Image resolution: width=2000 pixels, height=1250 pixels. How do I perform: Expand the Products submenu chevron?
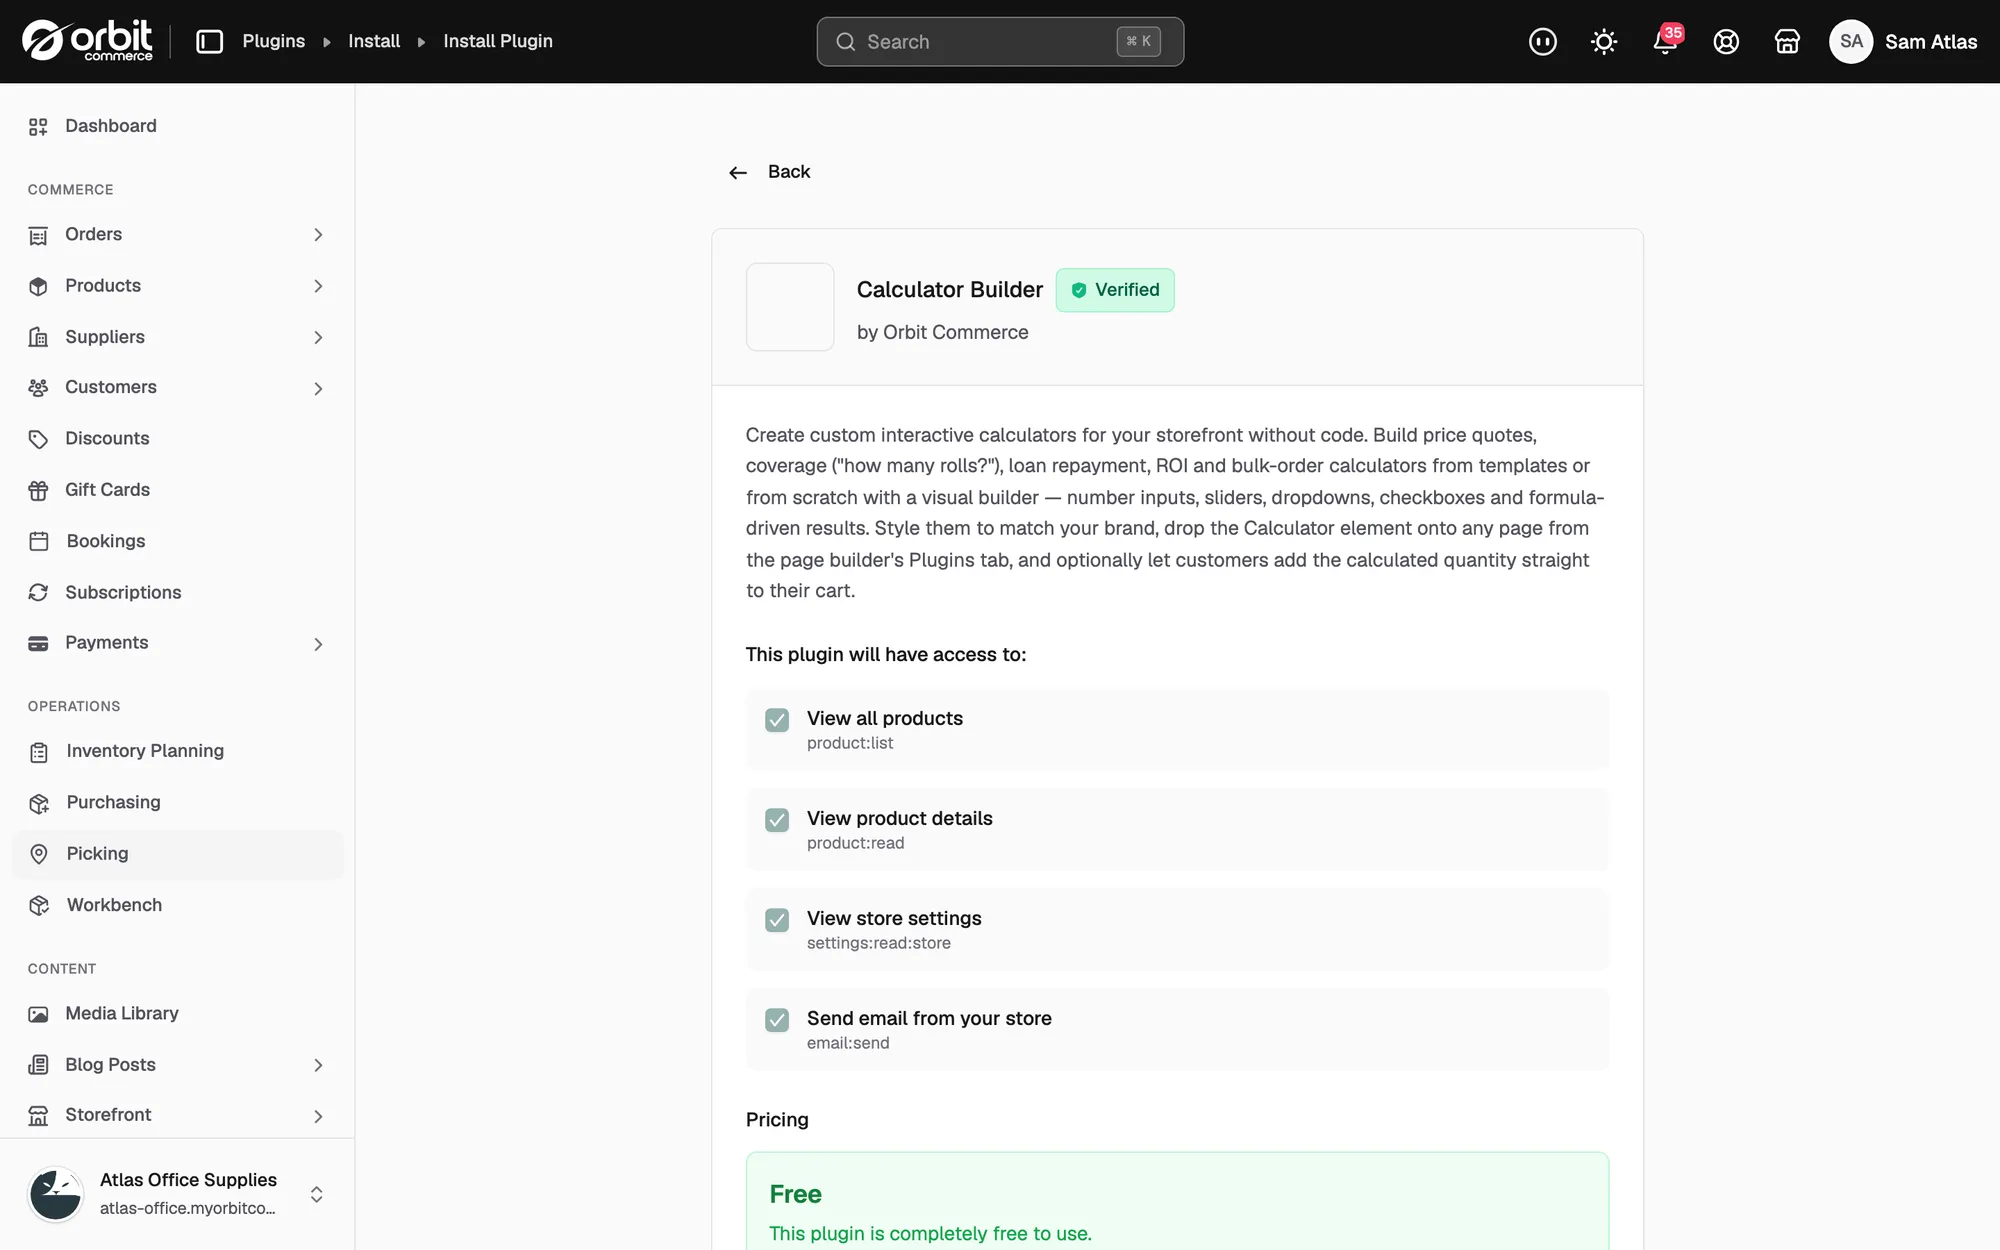coord(318,286)
